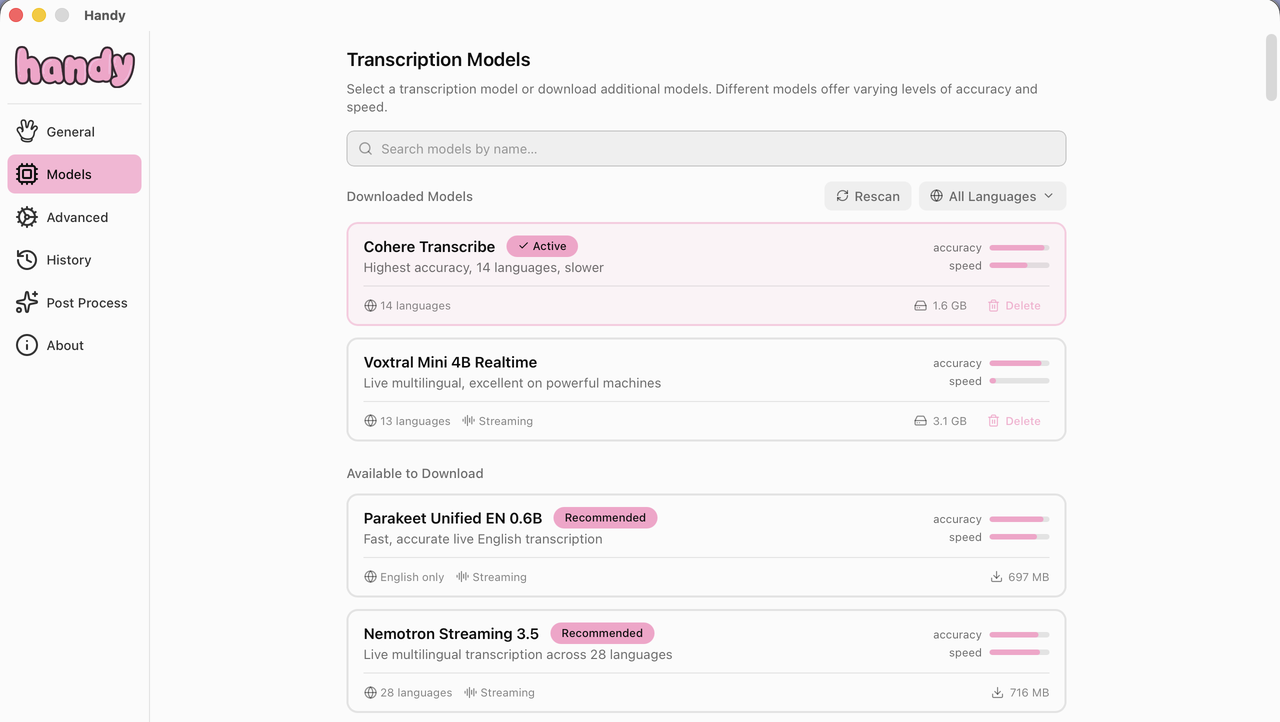Click Parakeet Unified speed bar
This screenshot has width=1280, height=722.
click(x=1019, y=537)
